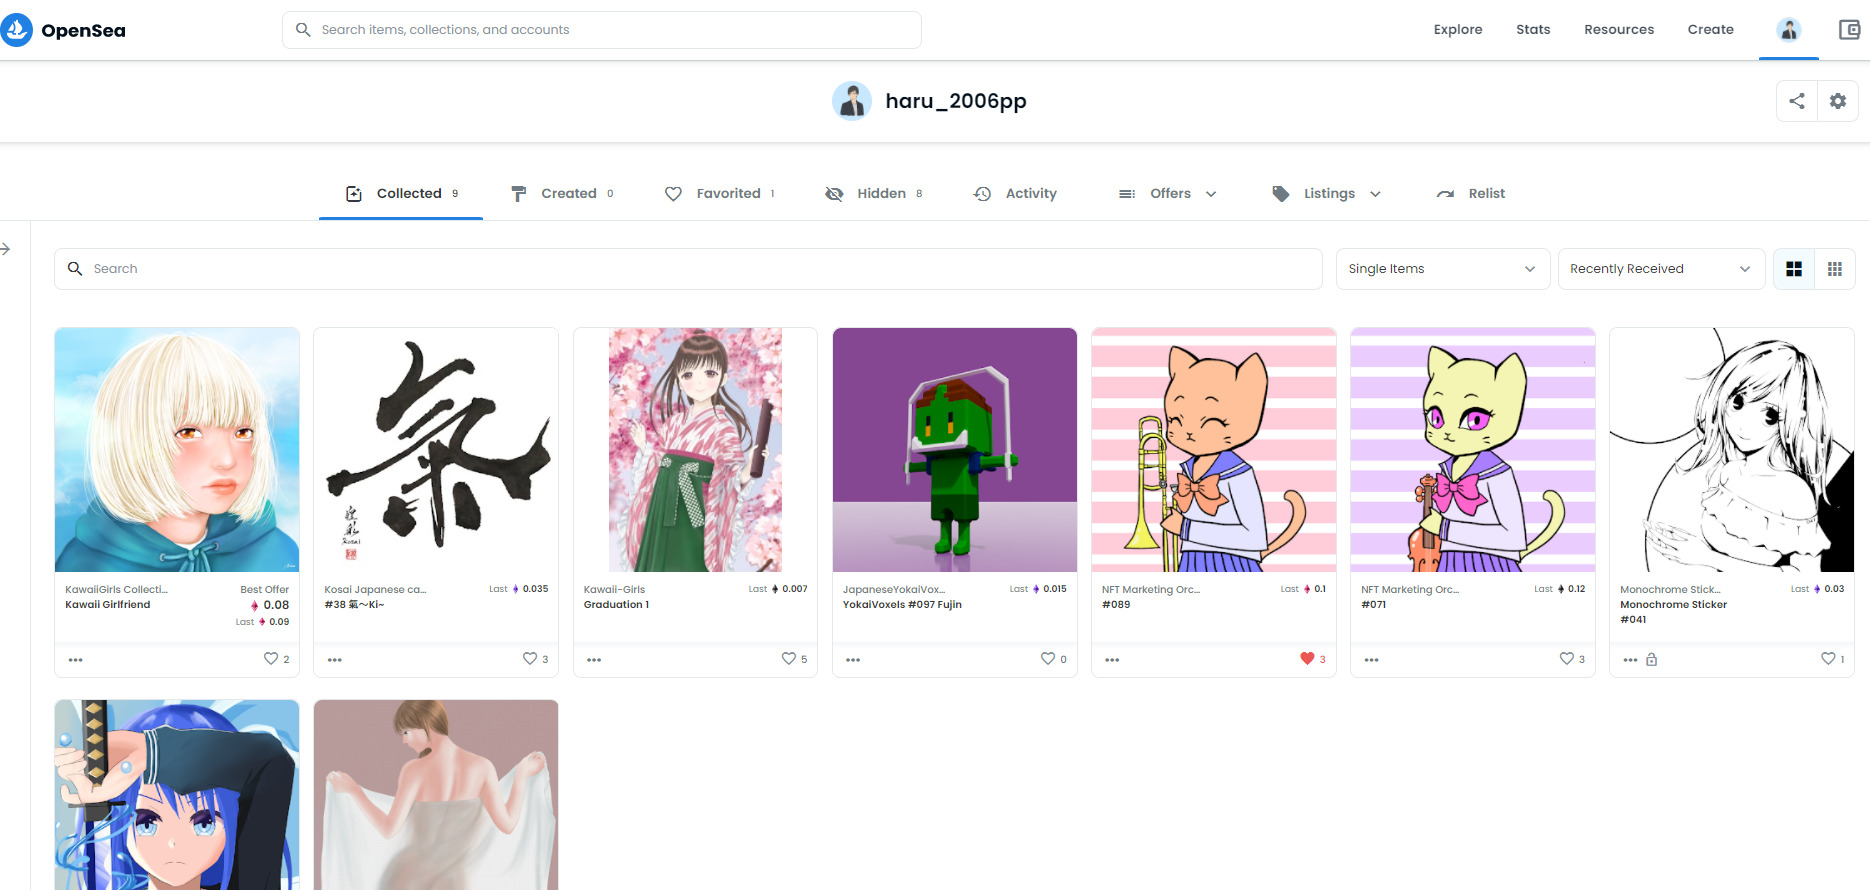Click the NFT Marketing Orc link for #071
This screenshot has width=1870, height=890.
1410,590
